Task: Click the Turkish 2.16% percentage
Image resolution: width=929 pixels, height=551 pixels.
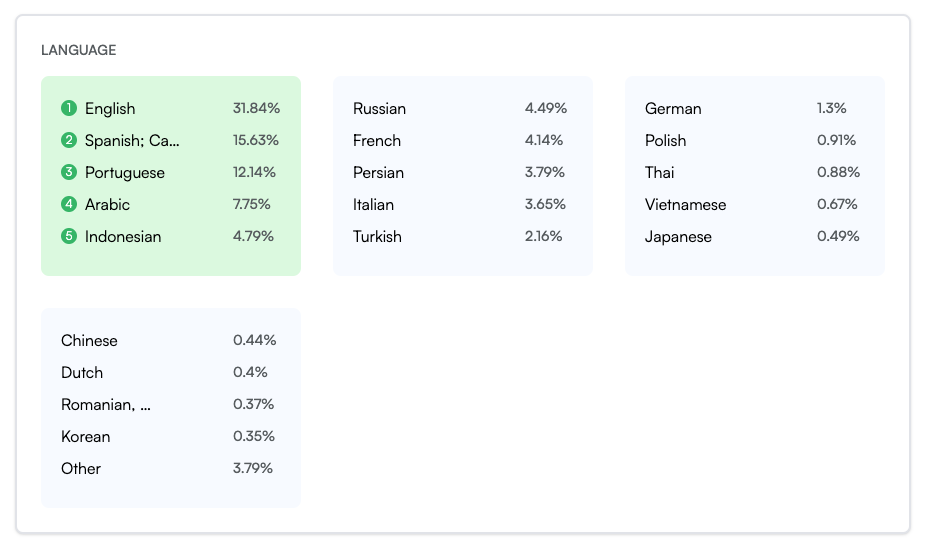Action: [x=544, y=236]
